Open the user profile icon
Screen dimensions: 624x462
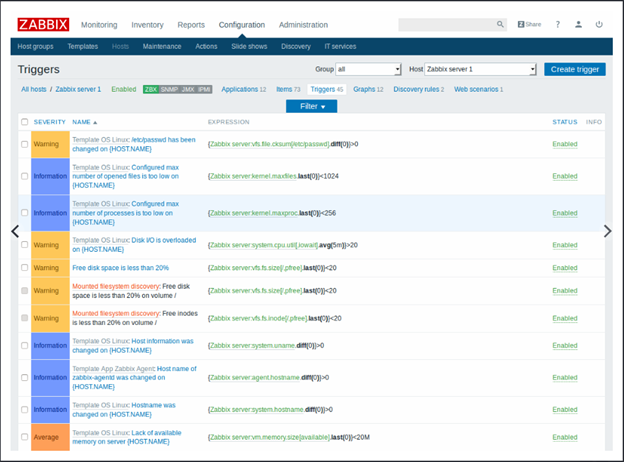[578, 24]
